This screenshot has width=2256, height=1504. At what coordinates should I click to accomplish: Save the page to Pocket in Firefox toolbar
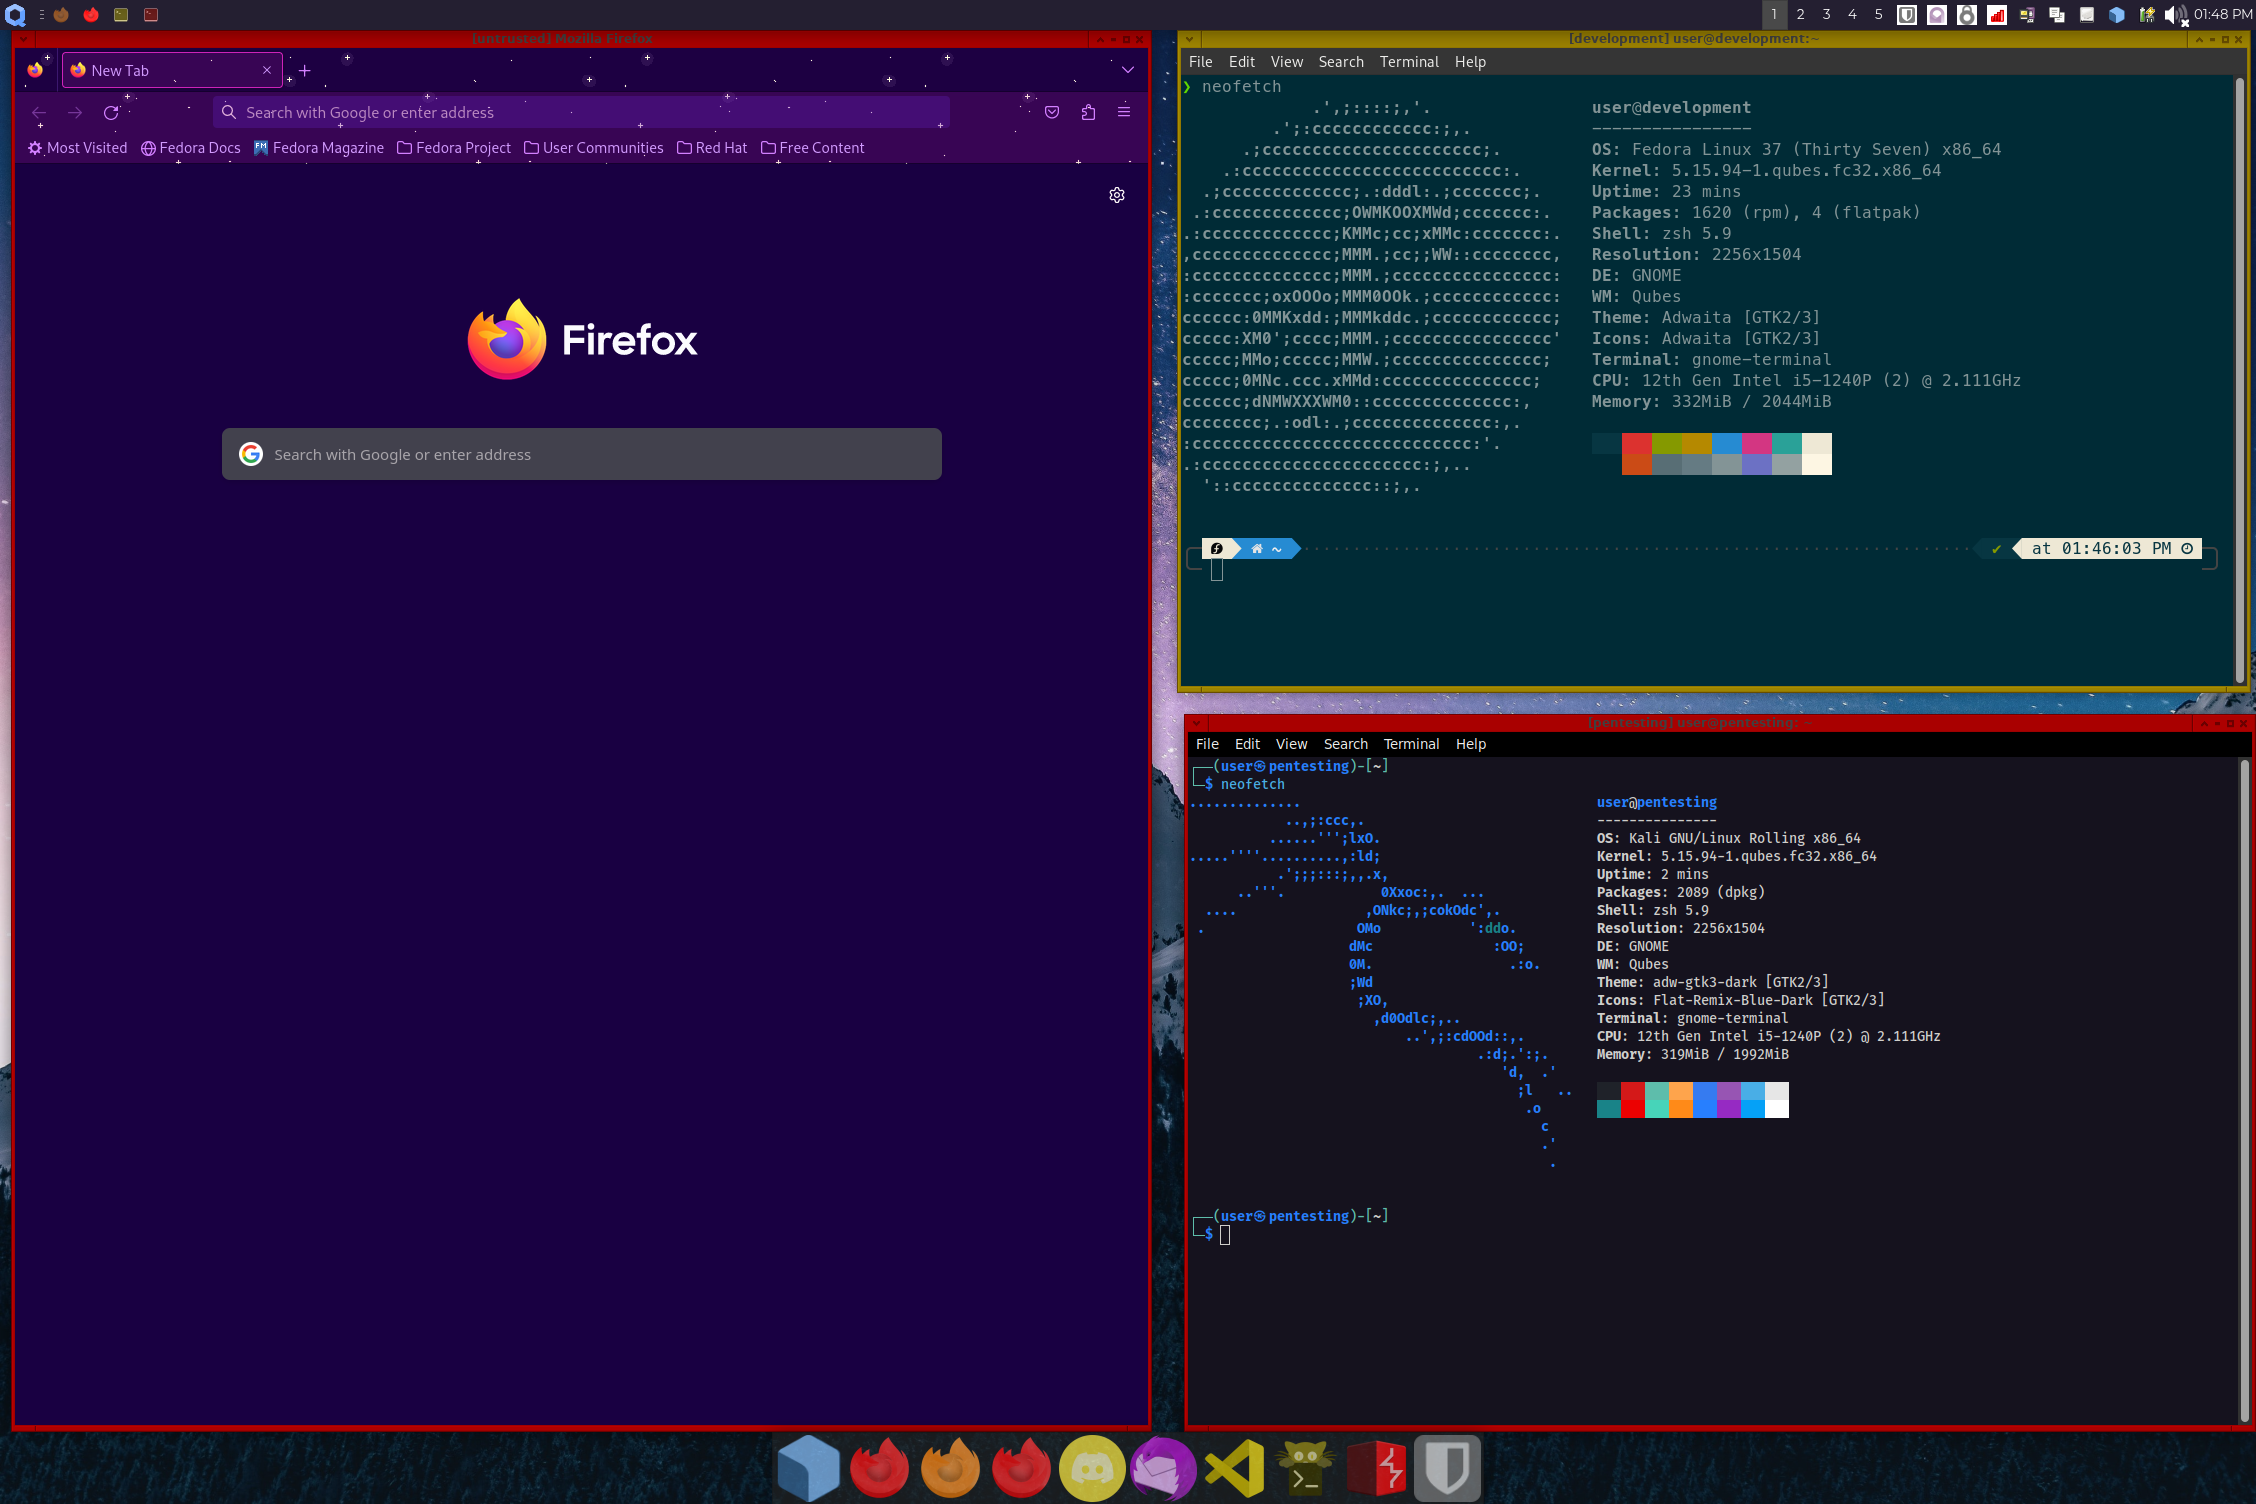pos(1051,112)
